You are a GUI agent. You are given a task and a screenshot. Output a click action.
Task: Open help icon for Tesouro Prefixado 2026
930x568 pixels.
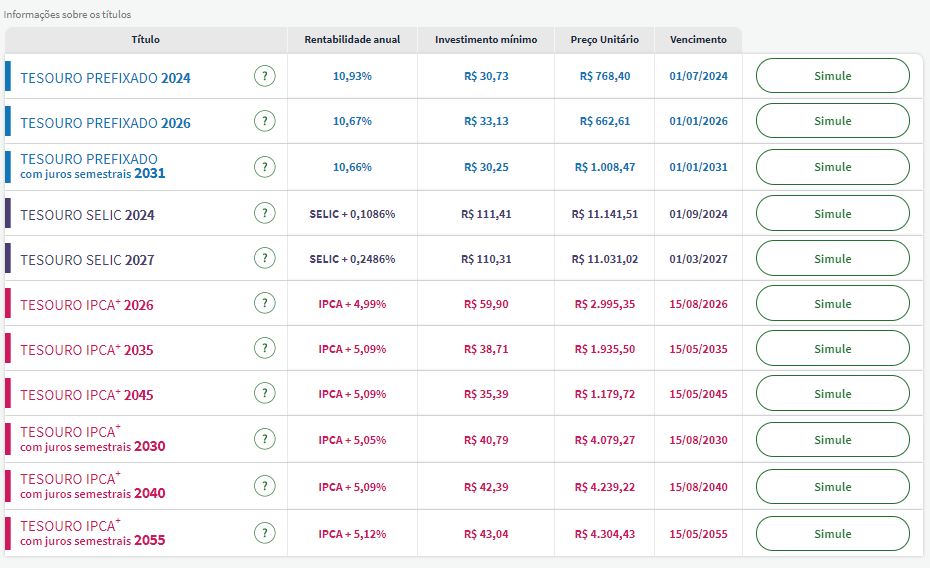265,121
